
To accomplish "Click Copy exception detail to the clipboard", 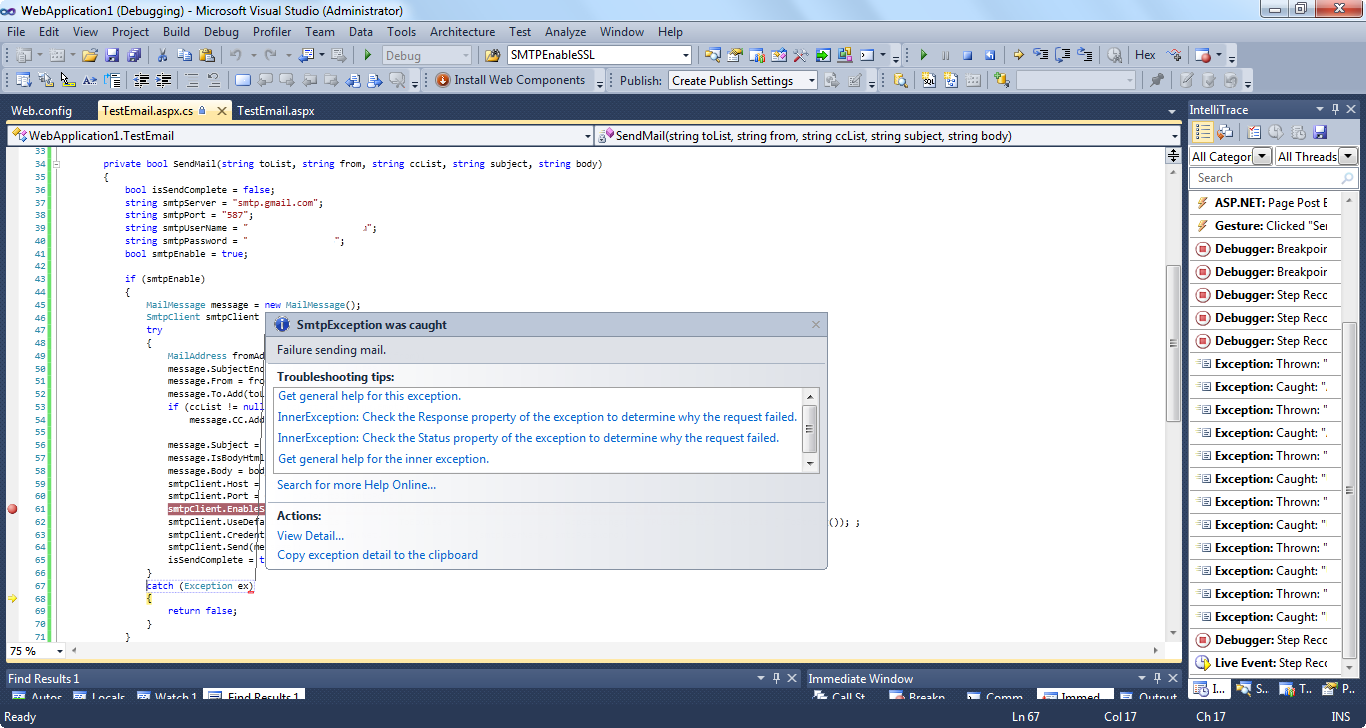I will (377, 555).
